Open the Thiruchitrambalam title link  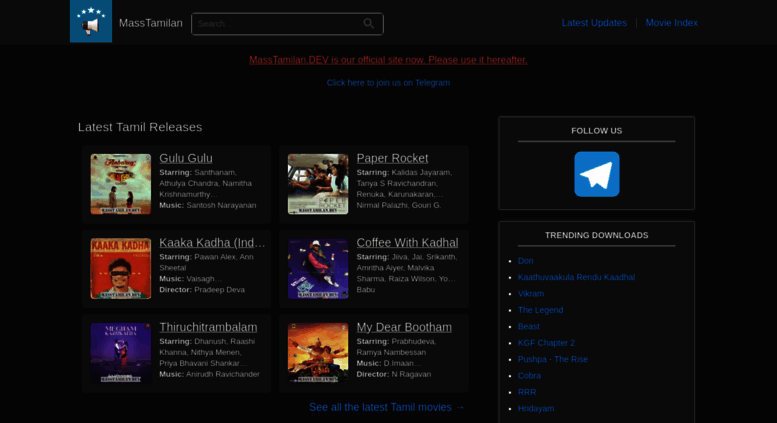[208, 327]
